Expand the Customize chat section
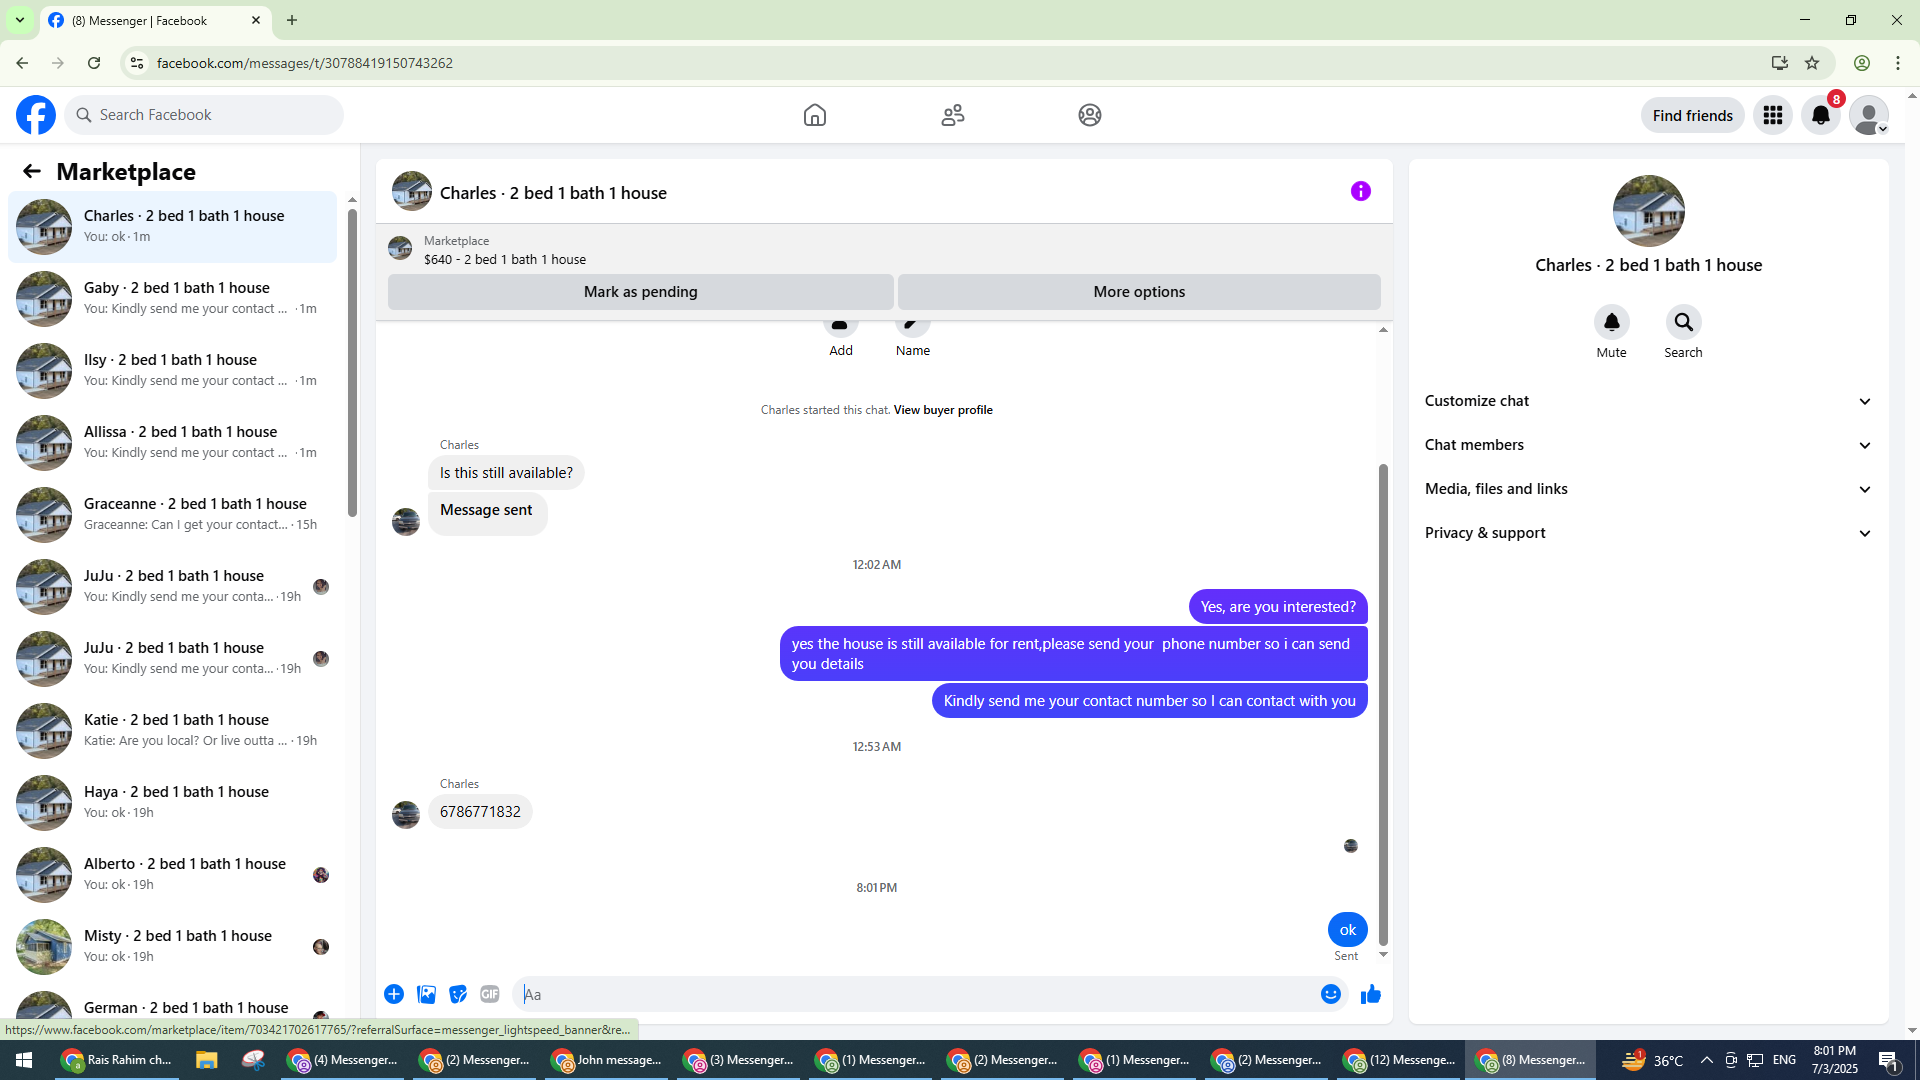1920x1080 pixels. (x=1647, y=401)
